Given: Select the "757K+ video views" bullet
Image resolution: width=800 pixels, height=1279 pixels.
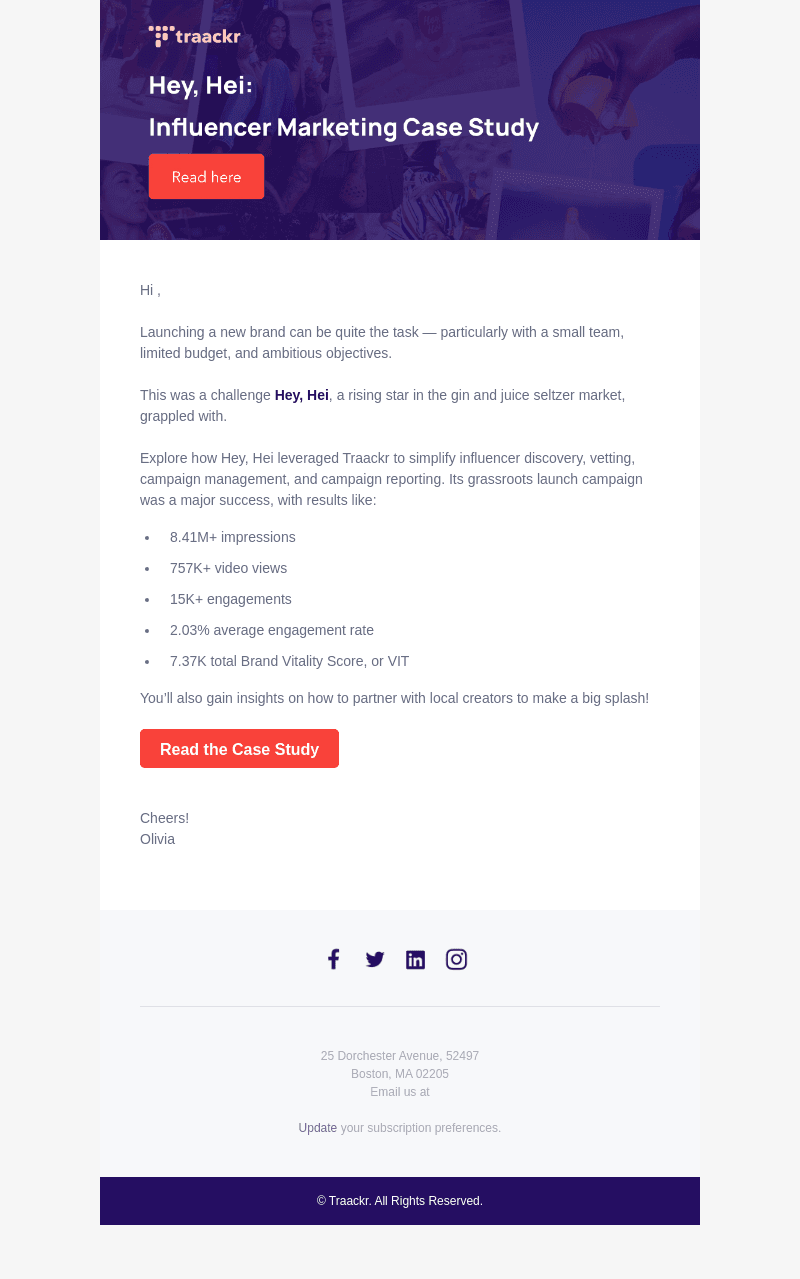Looking at the screenshot, I should tap(228, 568).
